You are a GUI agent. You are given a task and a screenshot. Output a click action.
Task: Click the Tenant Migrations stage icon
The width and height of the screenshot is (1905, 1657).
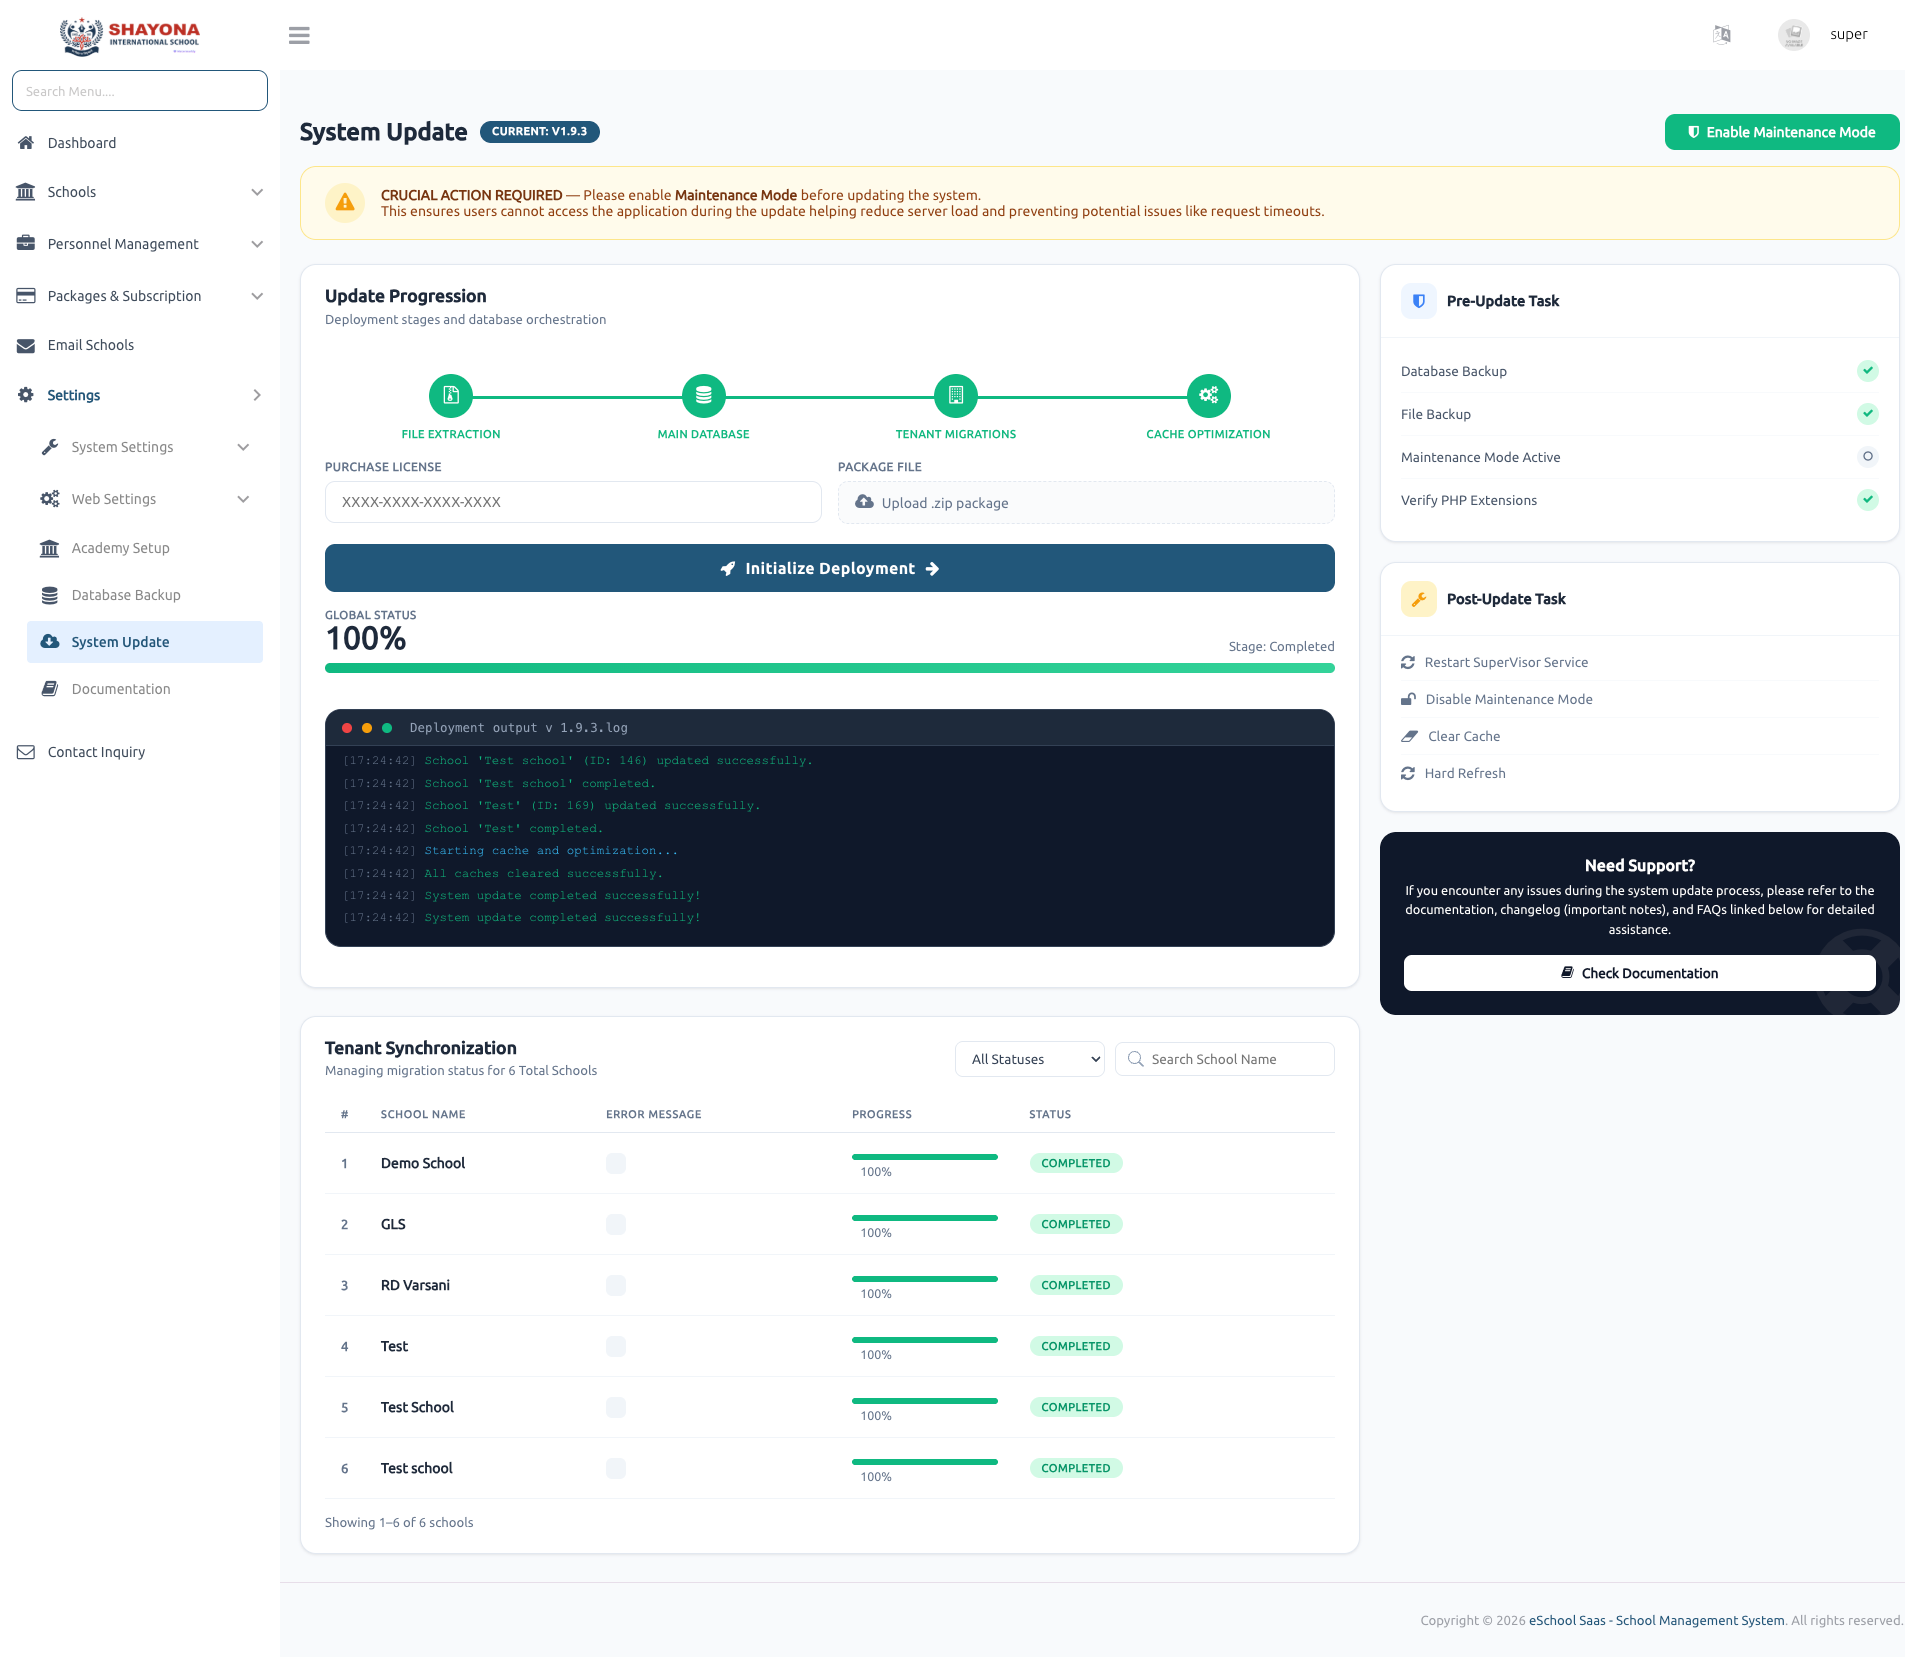tap(956, 395)
